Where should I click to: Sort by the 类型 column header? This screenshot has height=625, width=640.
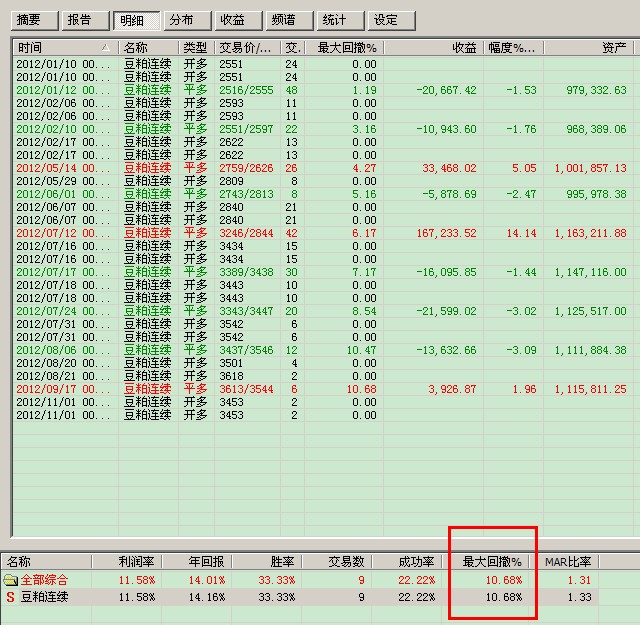196,48
